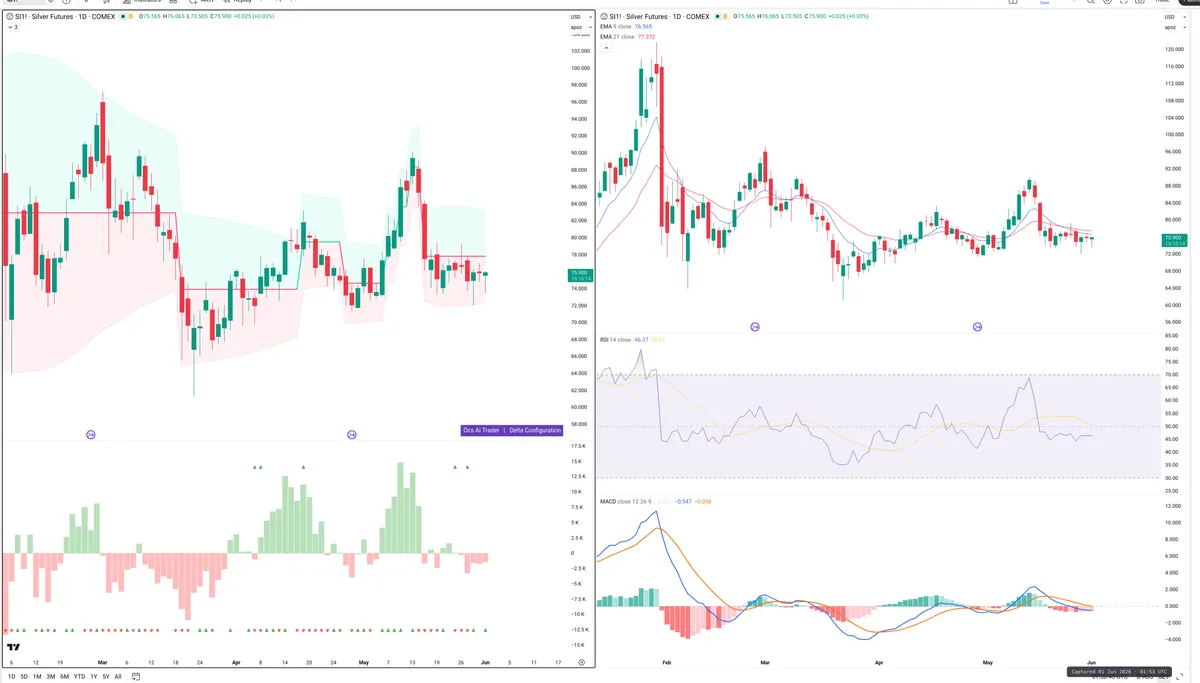Open apoz unit dropdown on right chart
Screen dimensions: 1200x683
coord(1173,27)
